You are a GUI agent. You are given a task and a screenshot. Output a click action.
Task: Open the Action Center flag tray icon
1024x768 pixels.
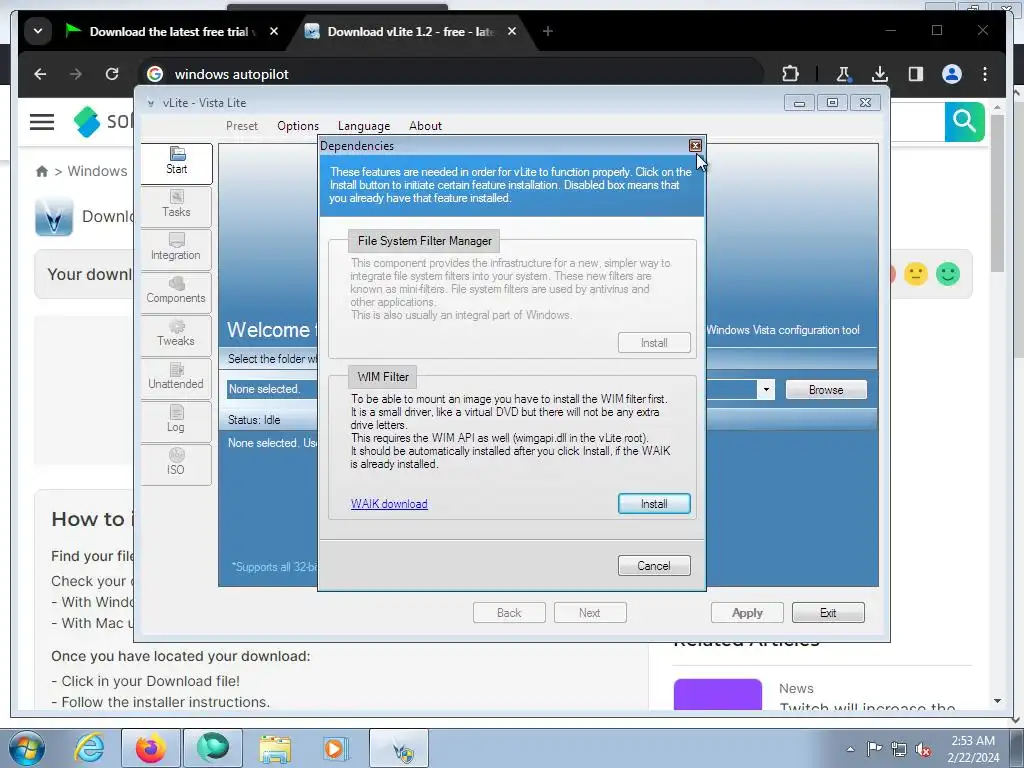(x=874, y=749)
